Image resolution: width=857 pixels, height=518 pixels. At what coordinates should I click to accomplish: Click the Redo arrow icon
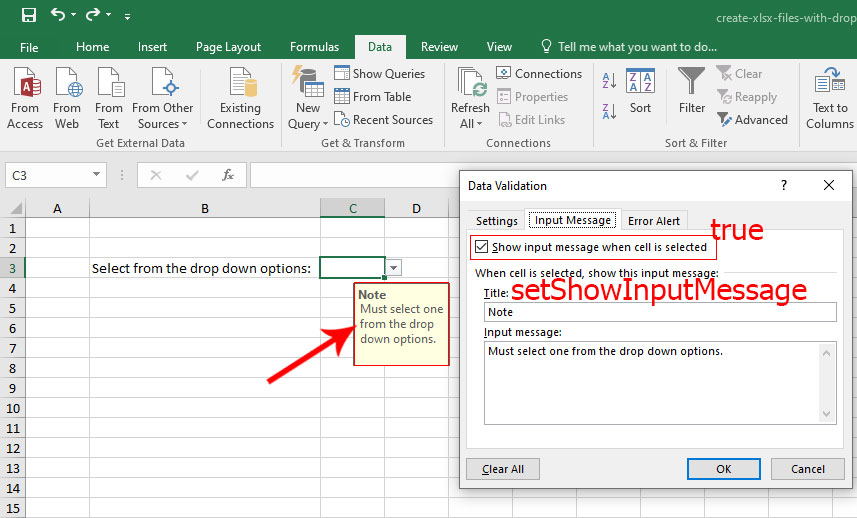93,14
